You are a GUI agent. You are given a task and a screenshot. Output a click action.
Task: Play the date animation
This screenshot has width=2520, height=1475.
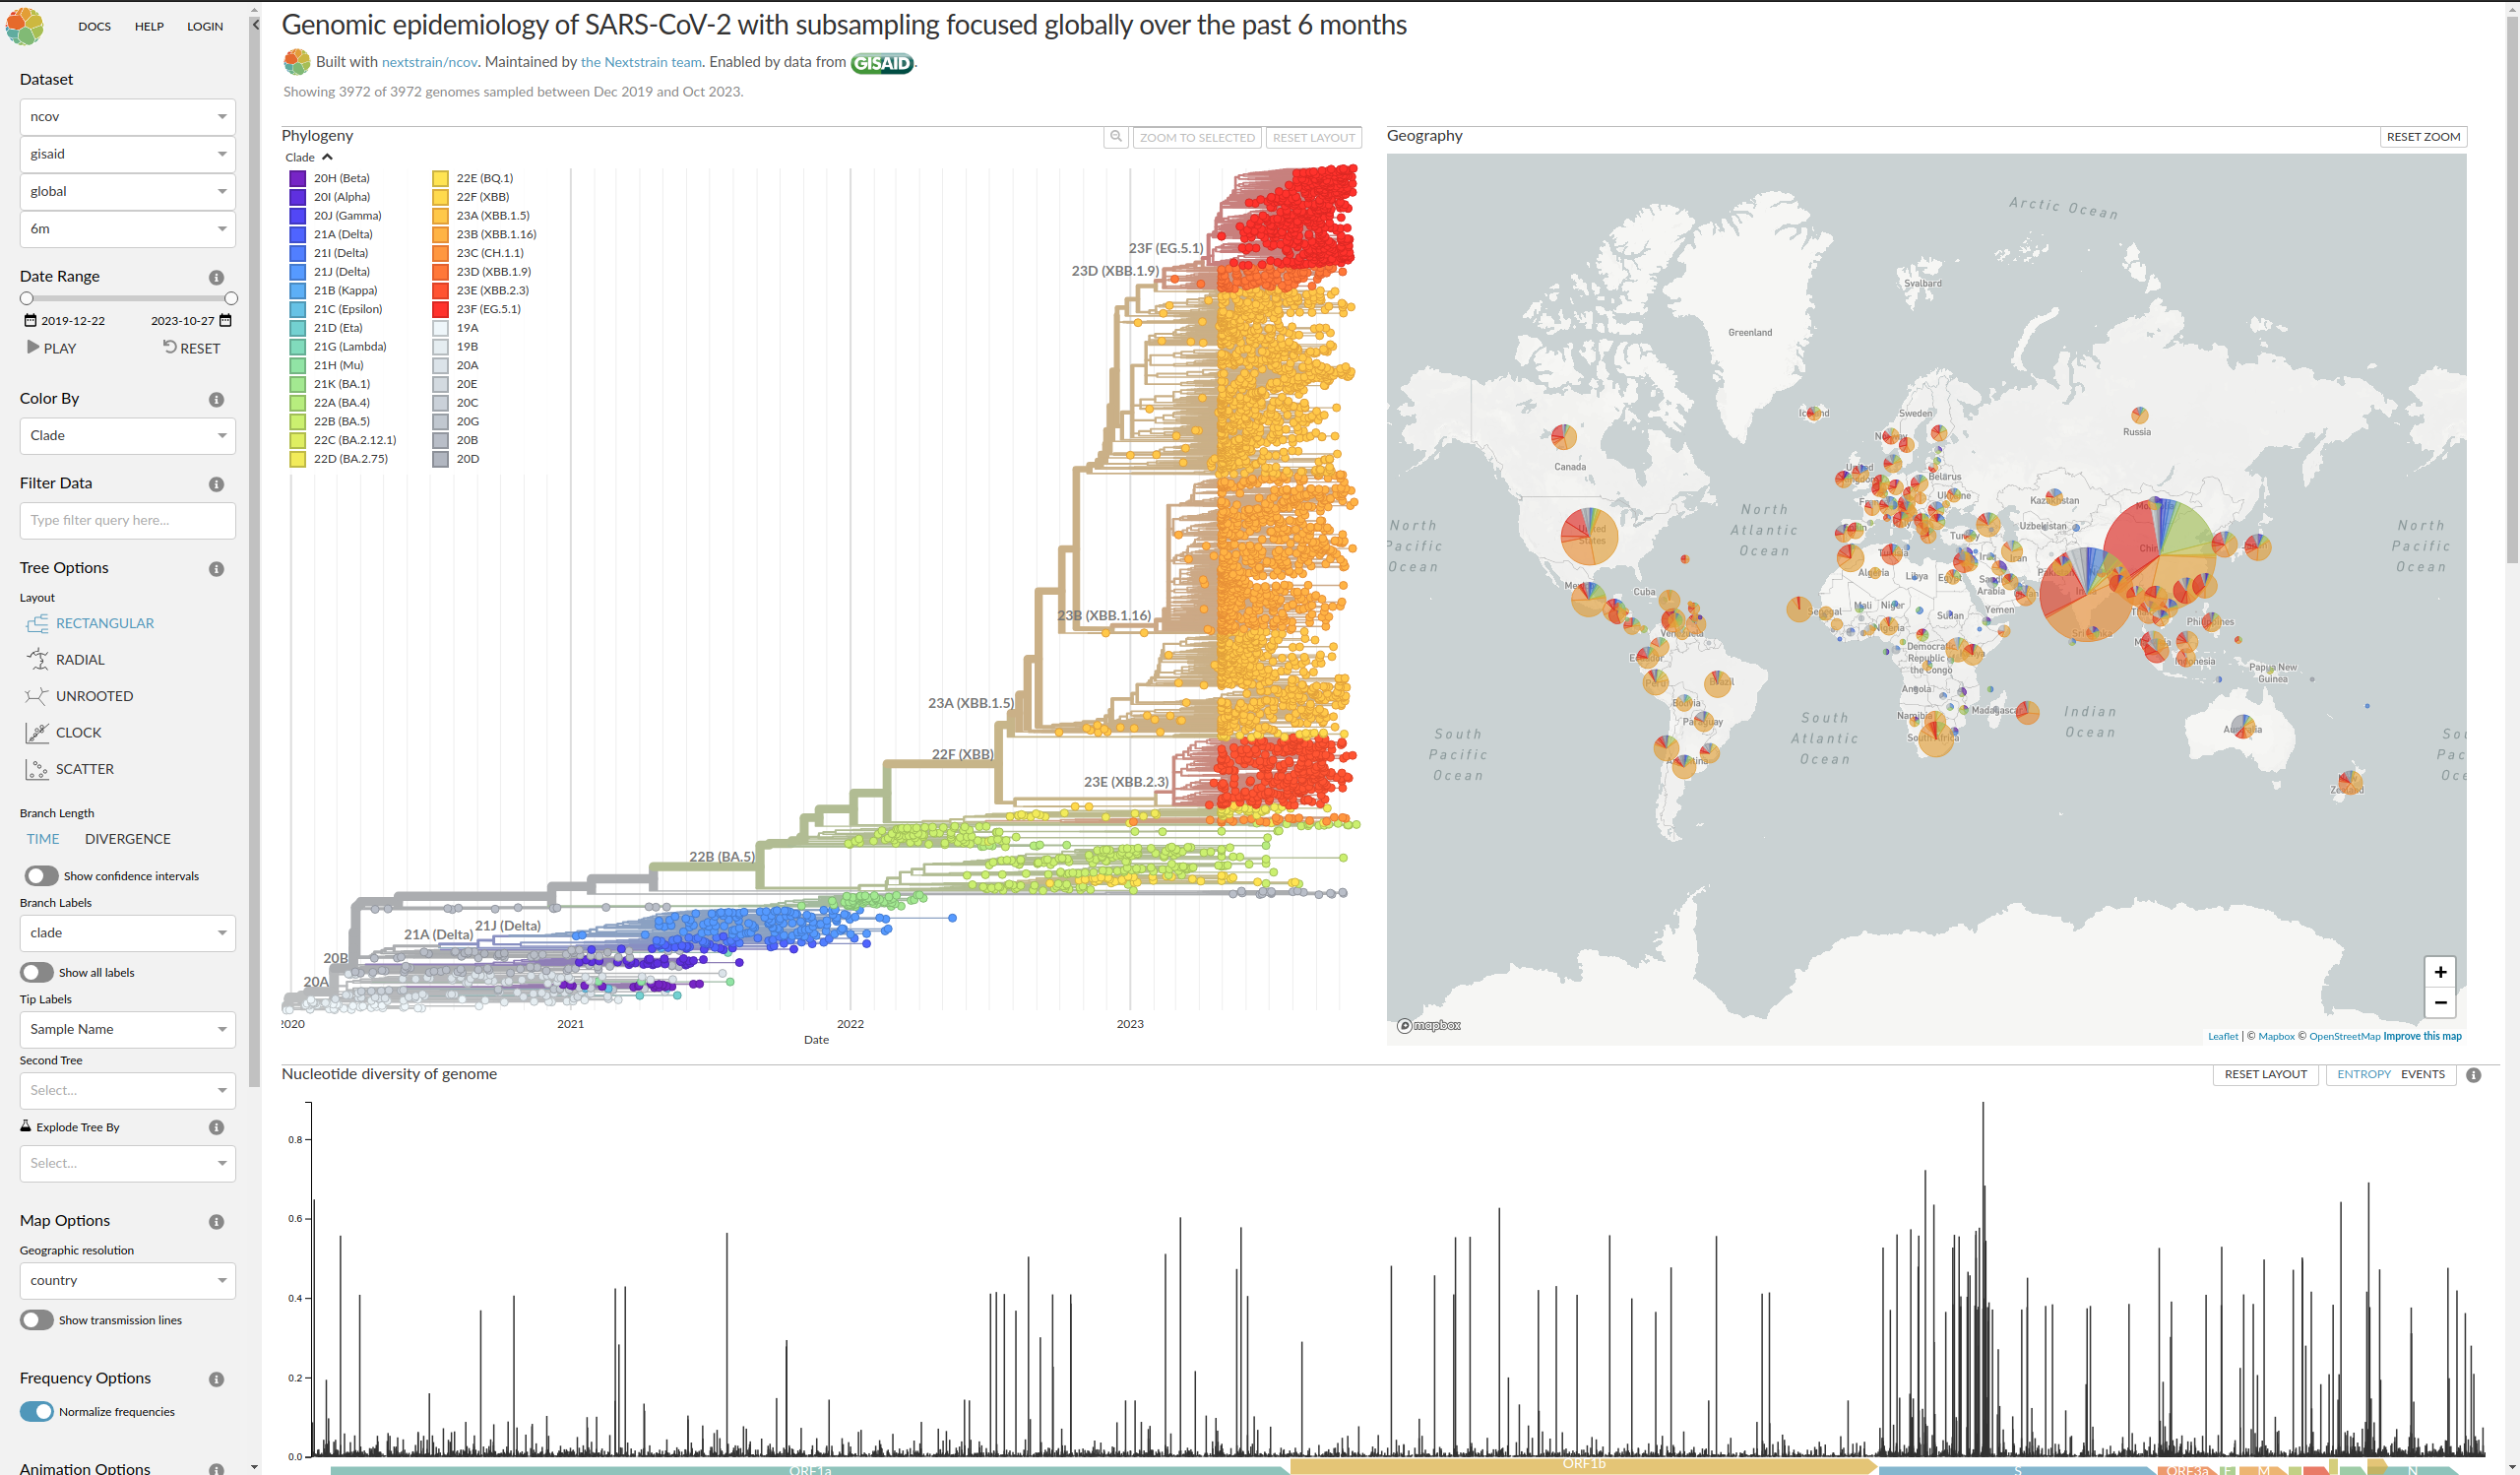(x=52, y=348)
